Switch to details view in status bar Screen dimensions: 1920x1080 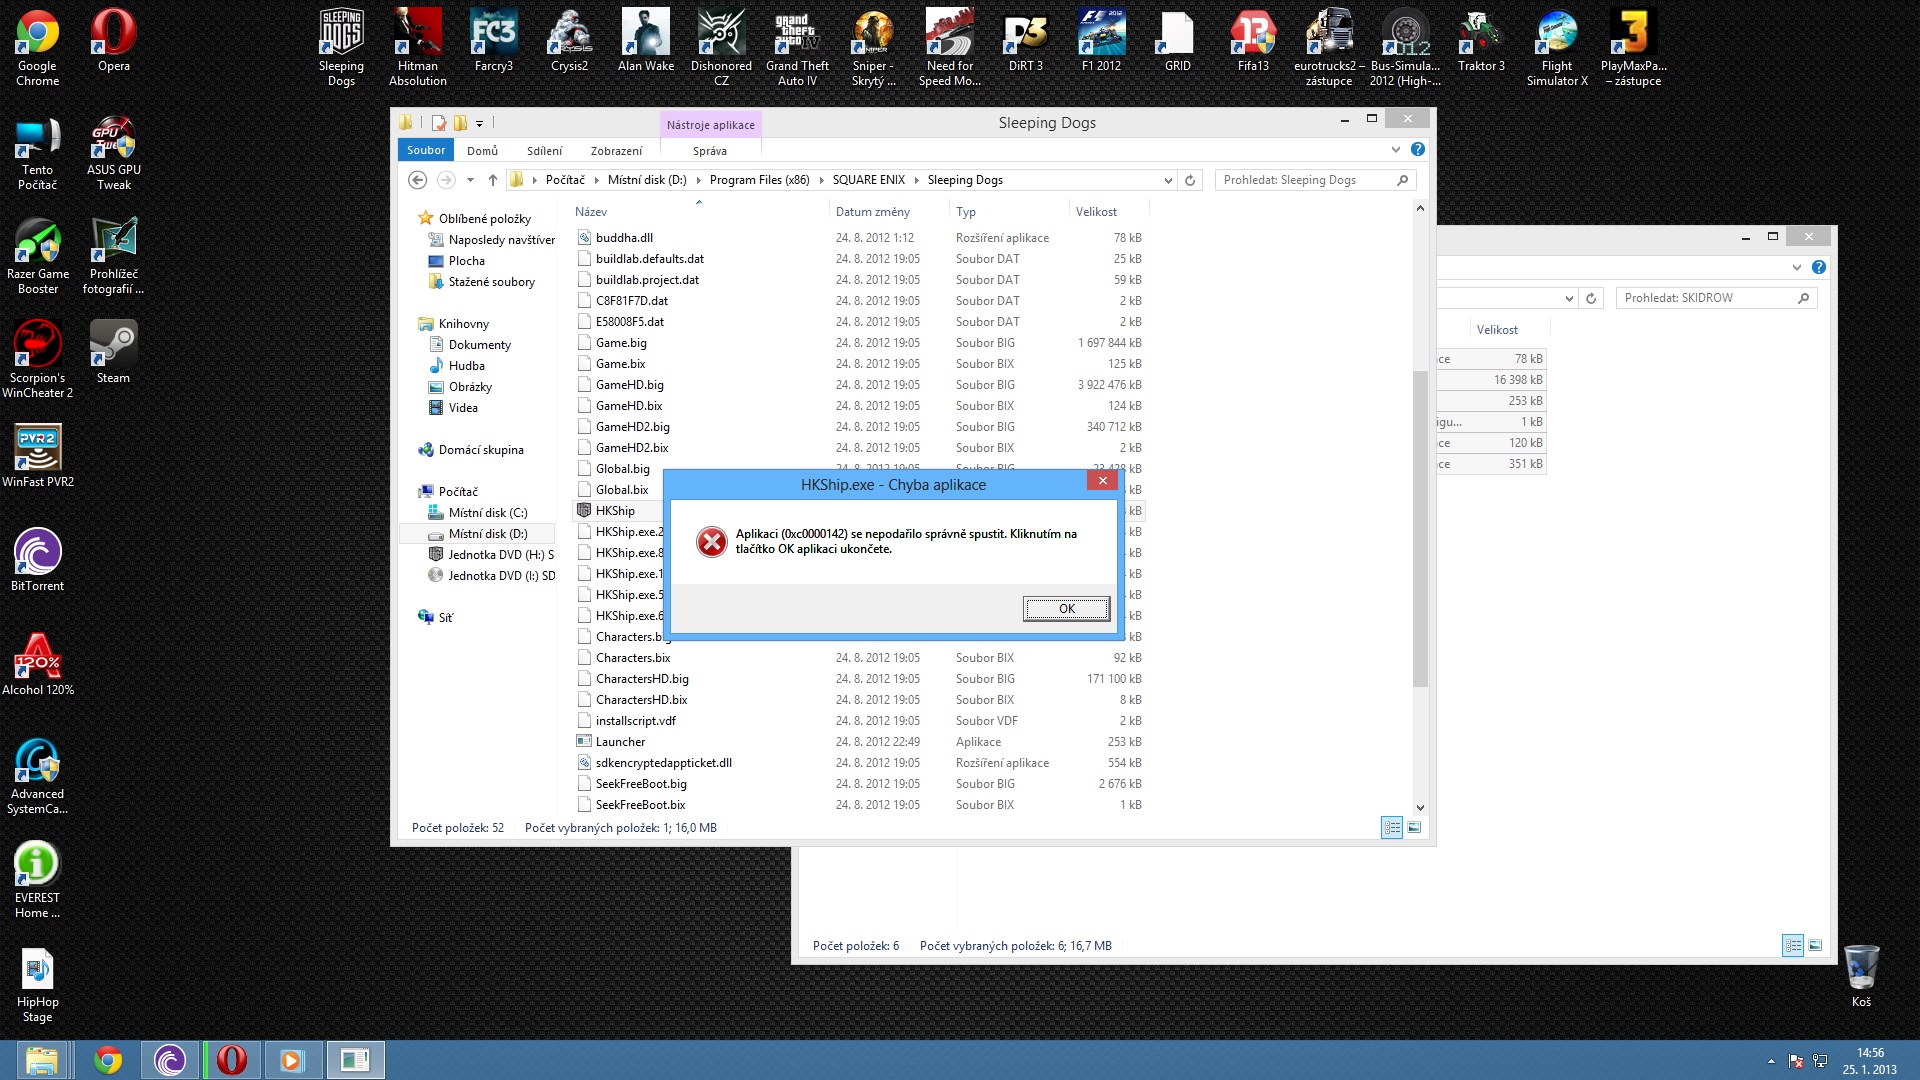(1392, 827)
